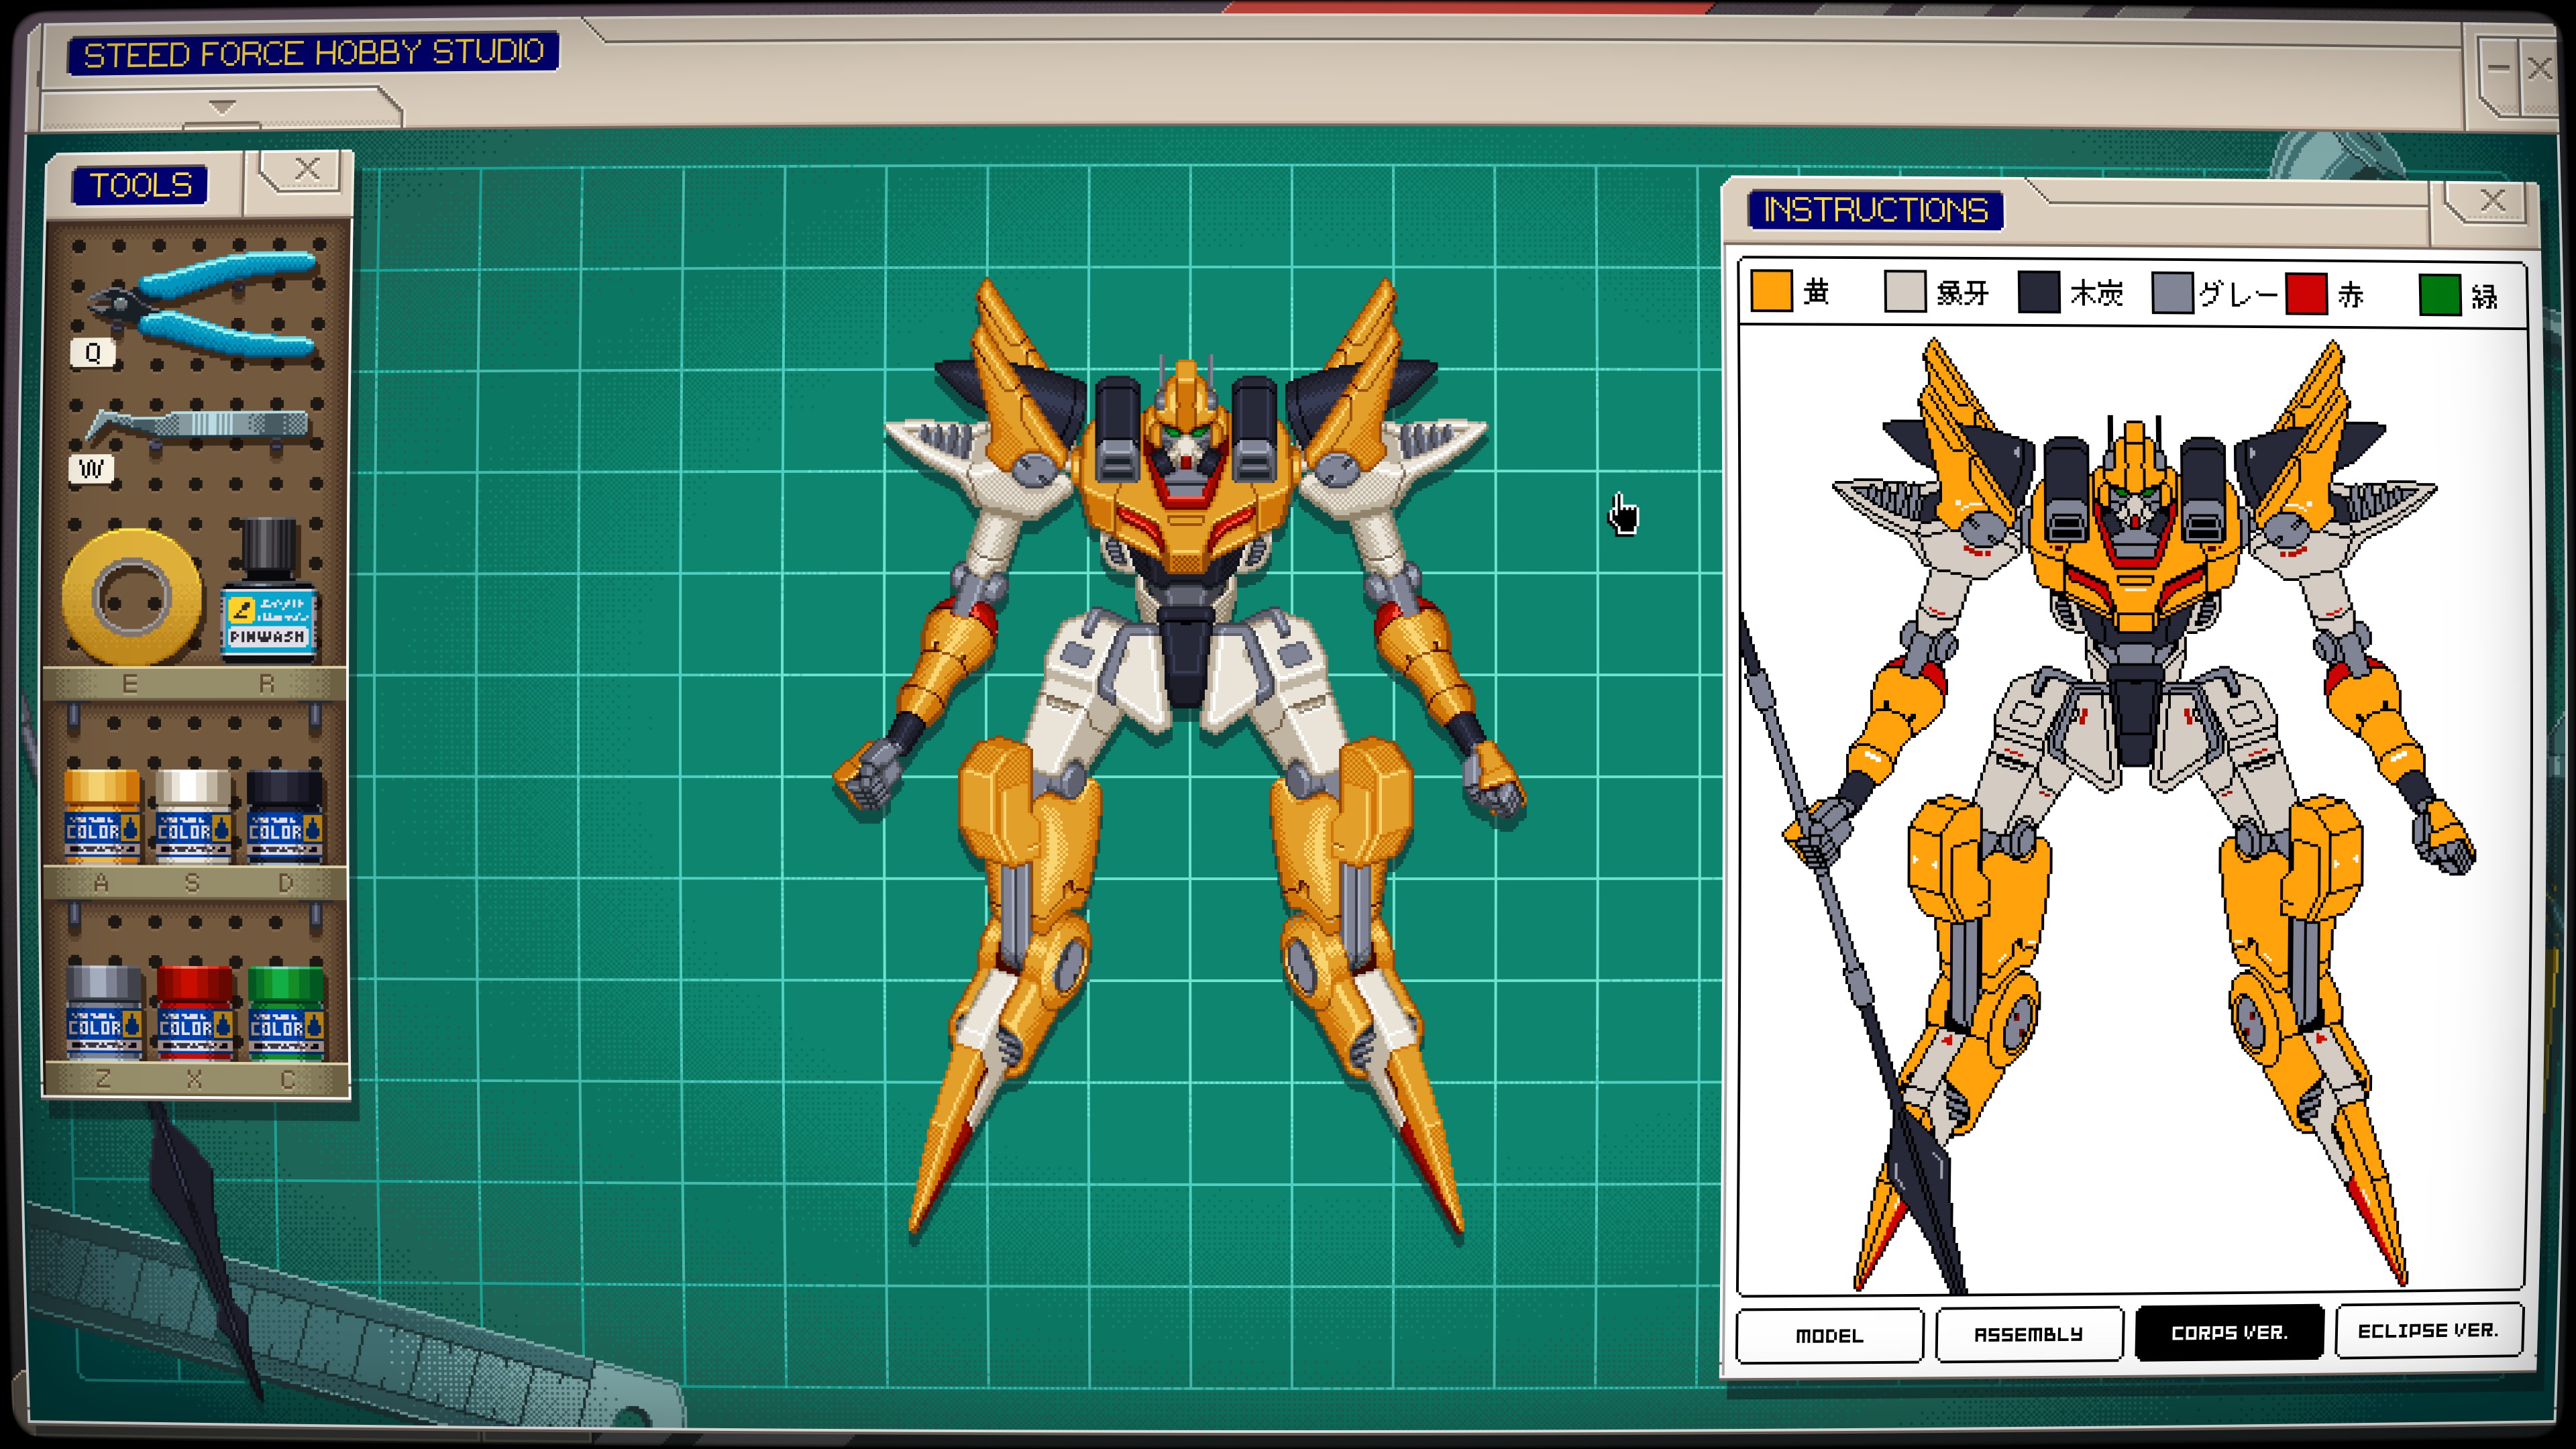
Task: Close the Tools panel
Action: coord(307,170)
